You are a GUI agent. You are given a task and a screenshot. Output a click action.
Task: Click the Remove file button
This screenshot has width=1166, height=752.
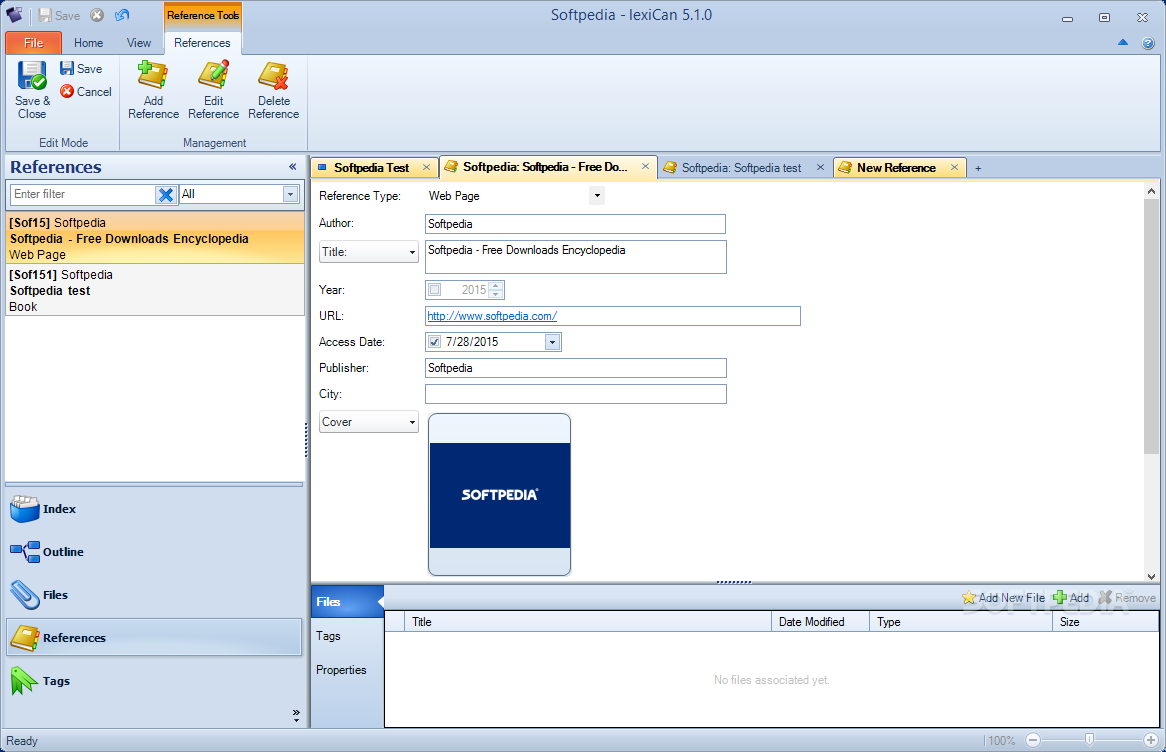point(1127,597)
